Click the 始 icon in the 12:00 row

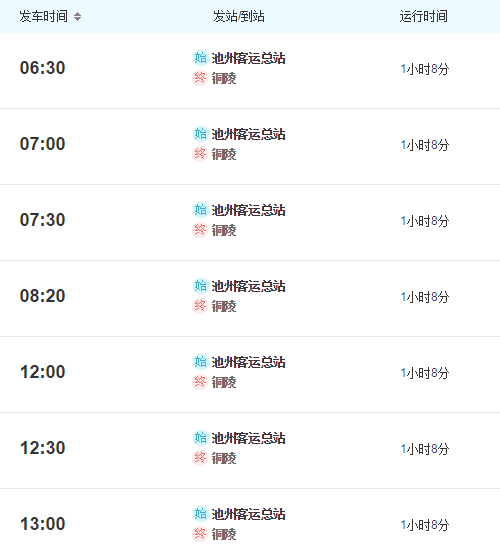click(x=200, y=361)
